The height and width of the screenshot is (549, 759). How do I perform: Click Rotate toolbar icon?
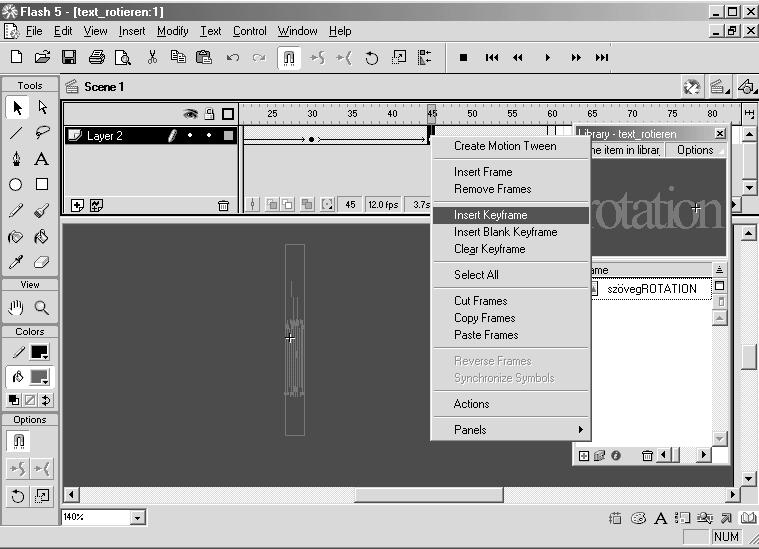click(x=371, y=58)
